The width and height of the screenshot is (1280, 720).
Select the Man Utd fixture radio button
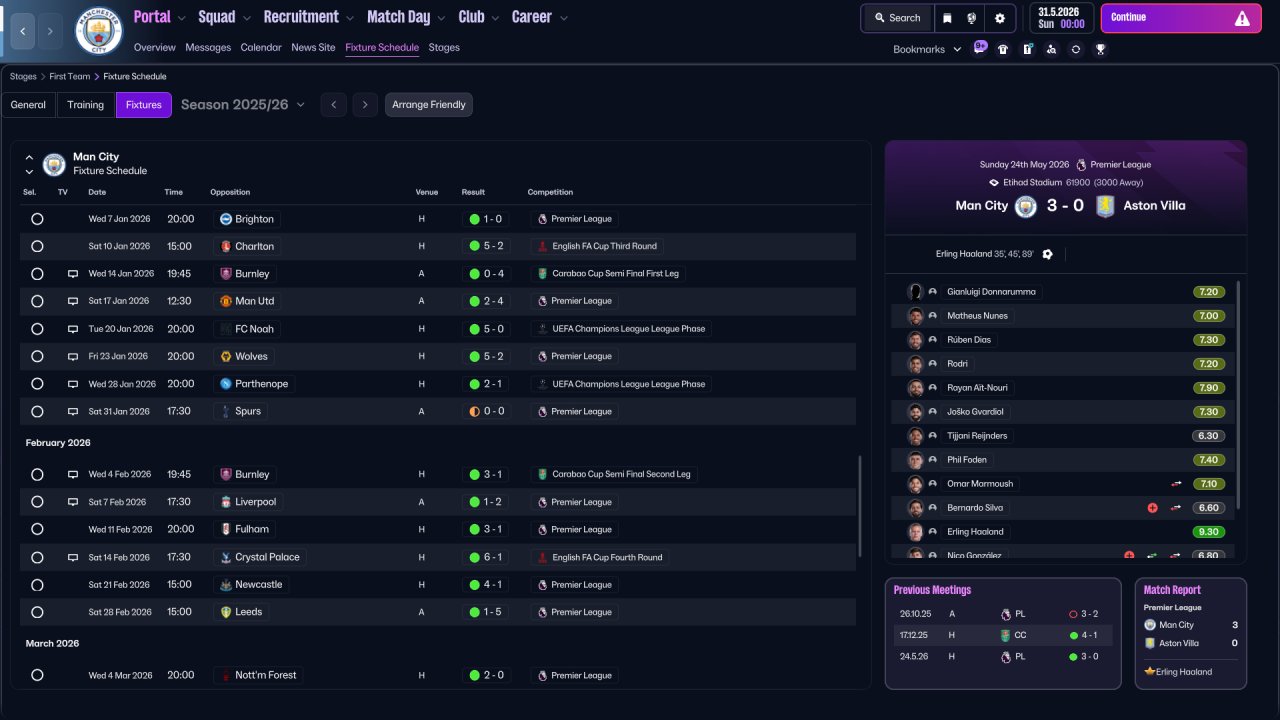click(x=37, y=301)
